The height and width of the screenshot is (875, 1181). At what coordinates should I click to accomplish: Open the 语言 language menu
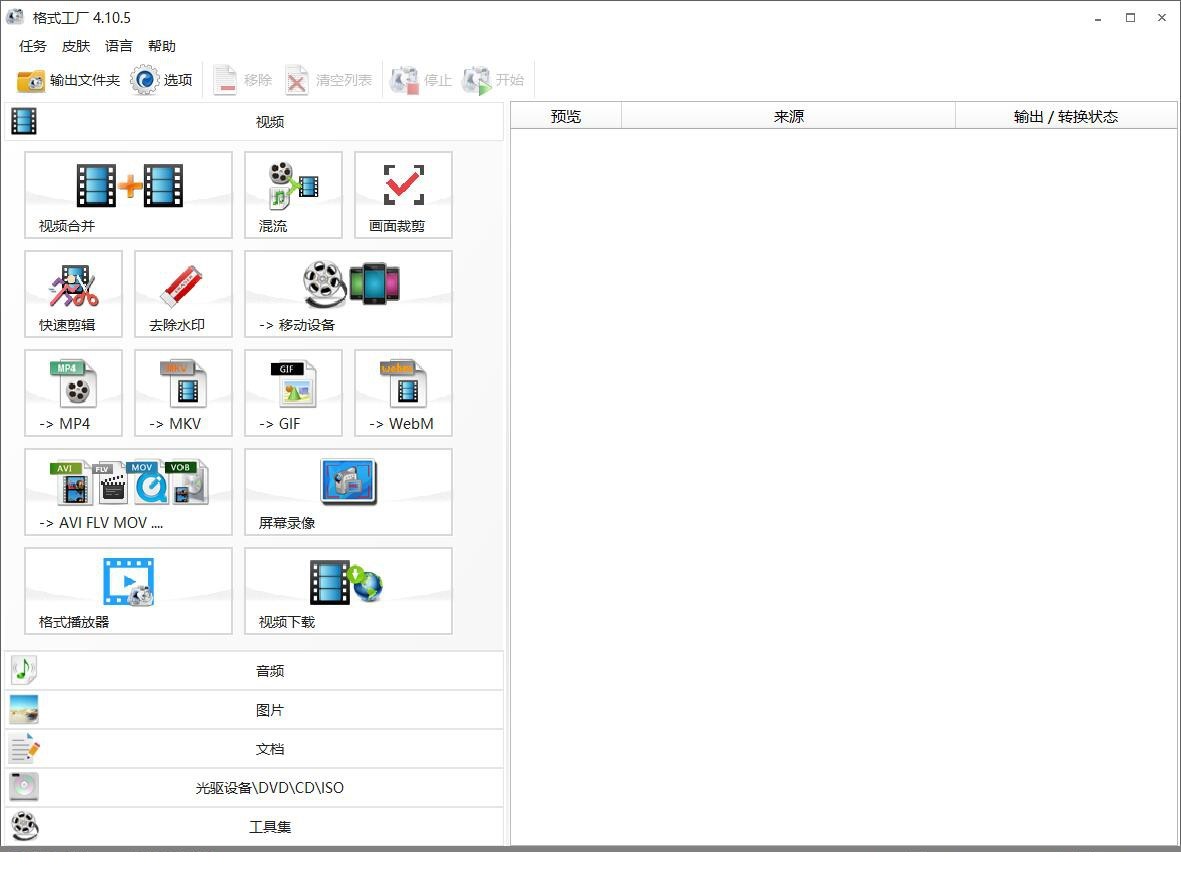tap(118, 46)
